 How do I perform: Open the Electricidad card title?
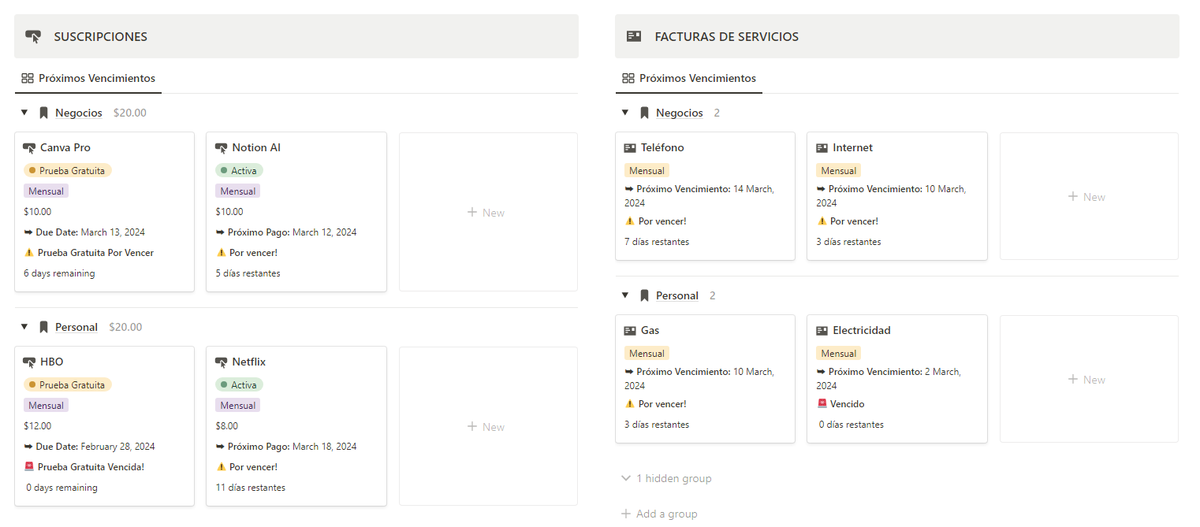pyautogui.click(x=862, y=331)
